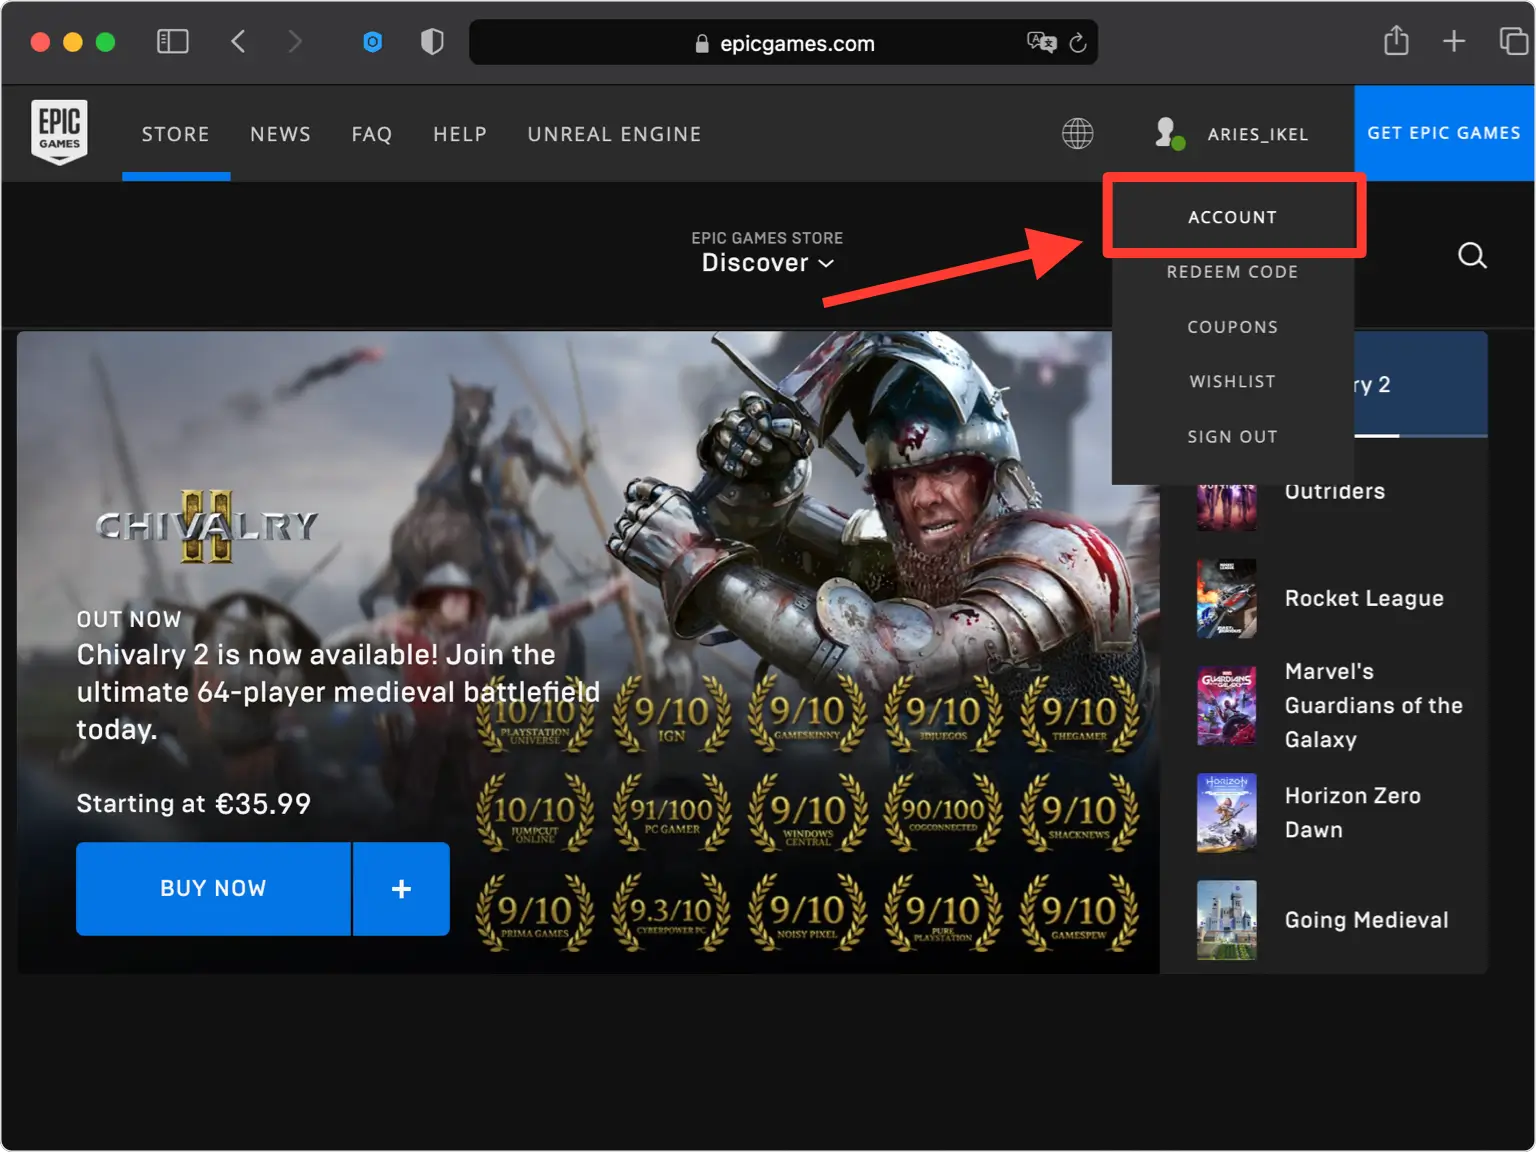Image resolution: width=1536 pixels, height=1152 pixels.
Task: Toggle the Safari sidebar icon
Action: point(173,42)
